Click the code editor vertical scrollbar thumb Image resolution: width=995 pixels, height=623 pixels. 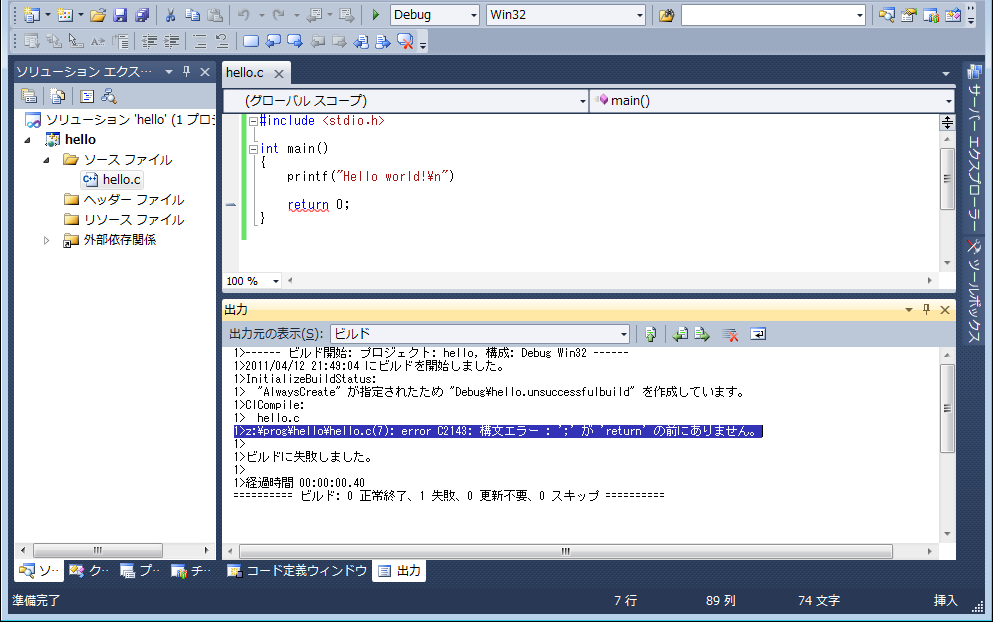click(x=947, y=179)
